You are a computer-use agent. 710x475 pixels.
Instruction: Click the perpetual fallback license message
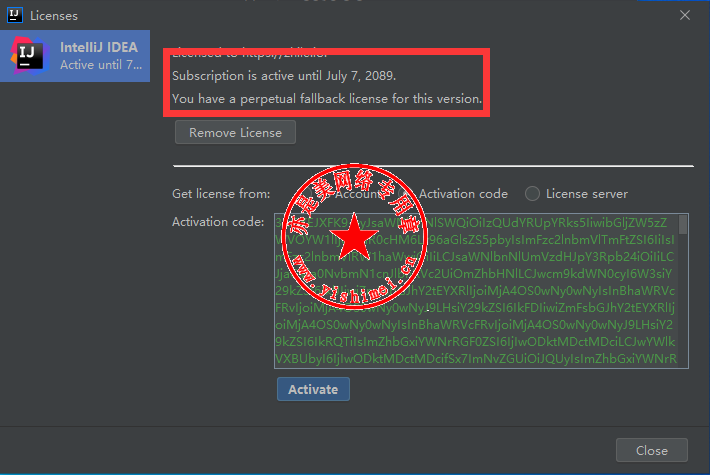(x=327, y=99)
